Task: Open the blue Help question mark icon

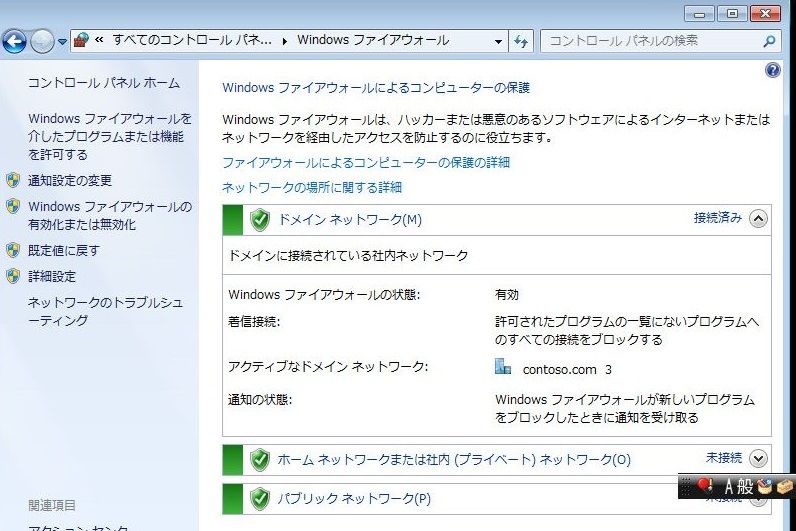Action: click(x=772, y=70)
